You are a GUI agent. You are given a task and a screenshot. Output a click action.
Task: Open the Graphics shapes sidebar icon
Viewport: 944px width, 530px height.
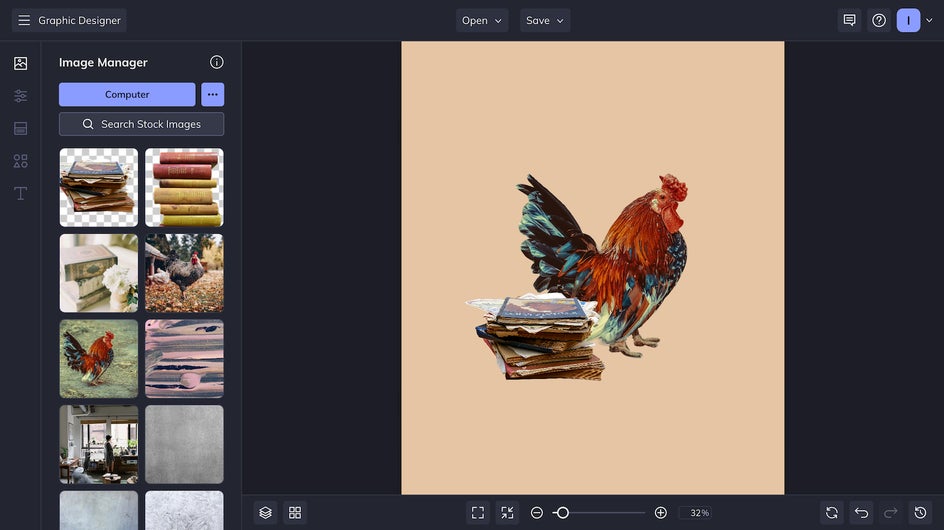coord(20,161)
